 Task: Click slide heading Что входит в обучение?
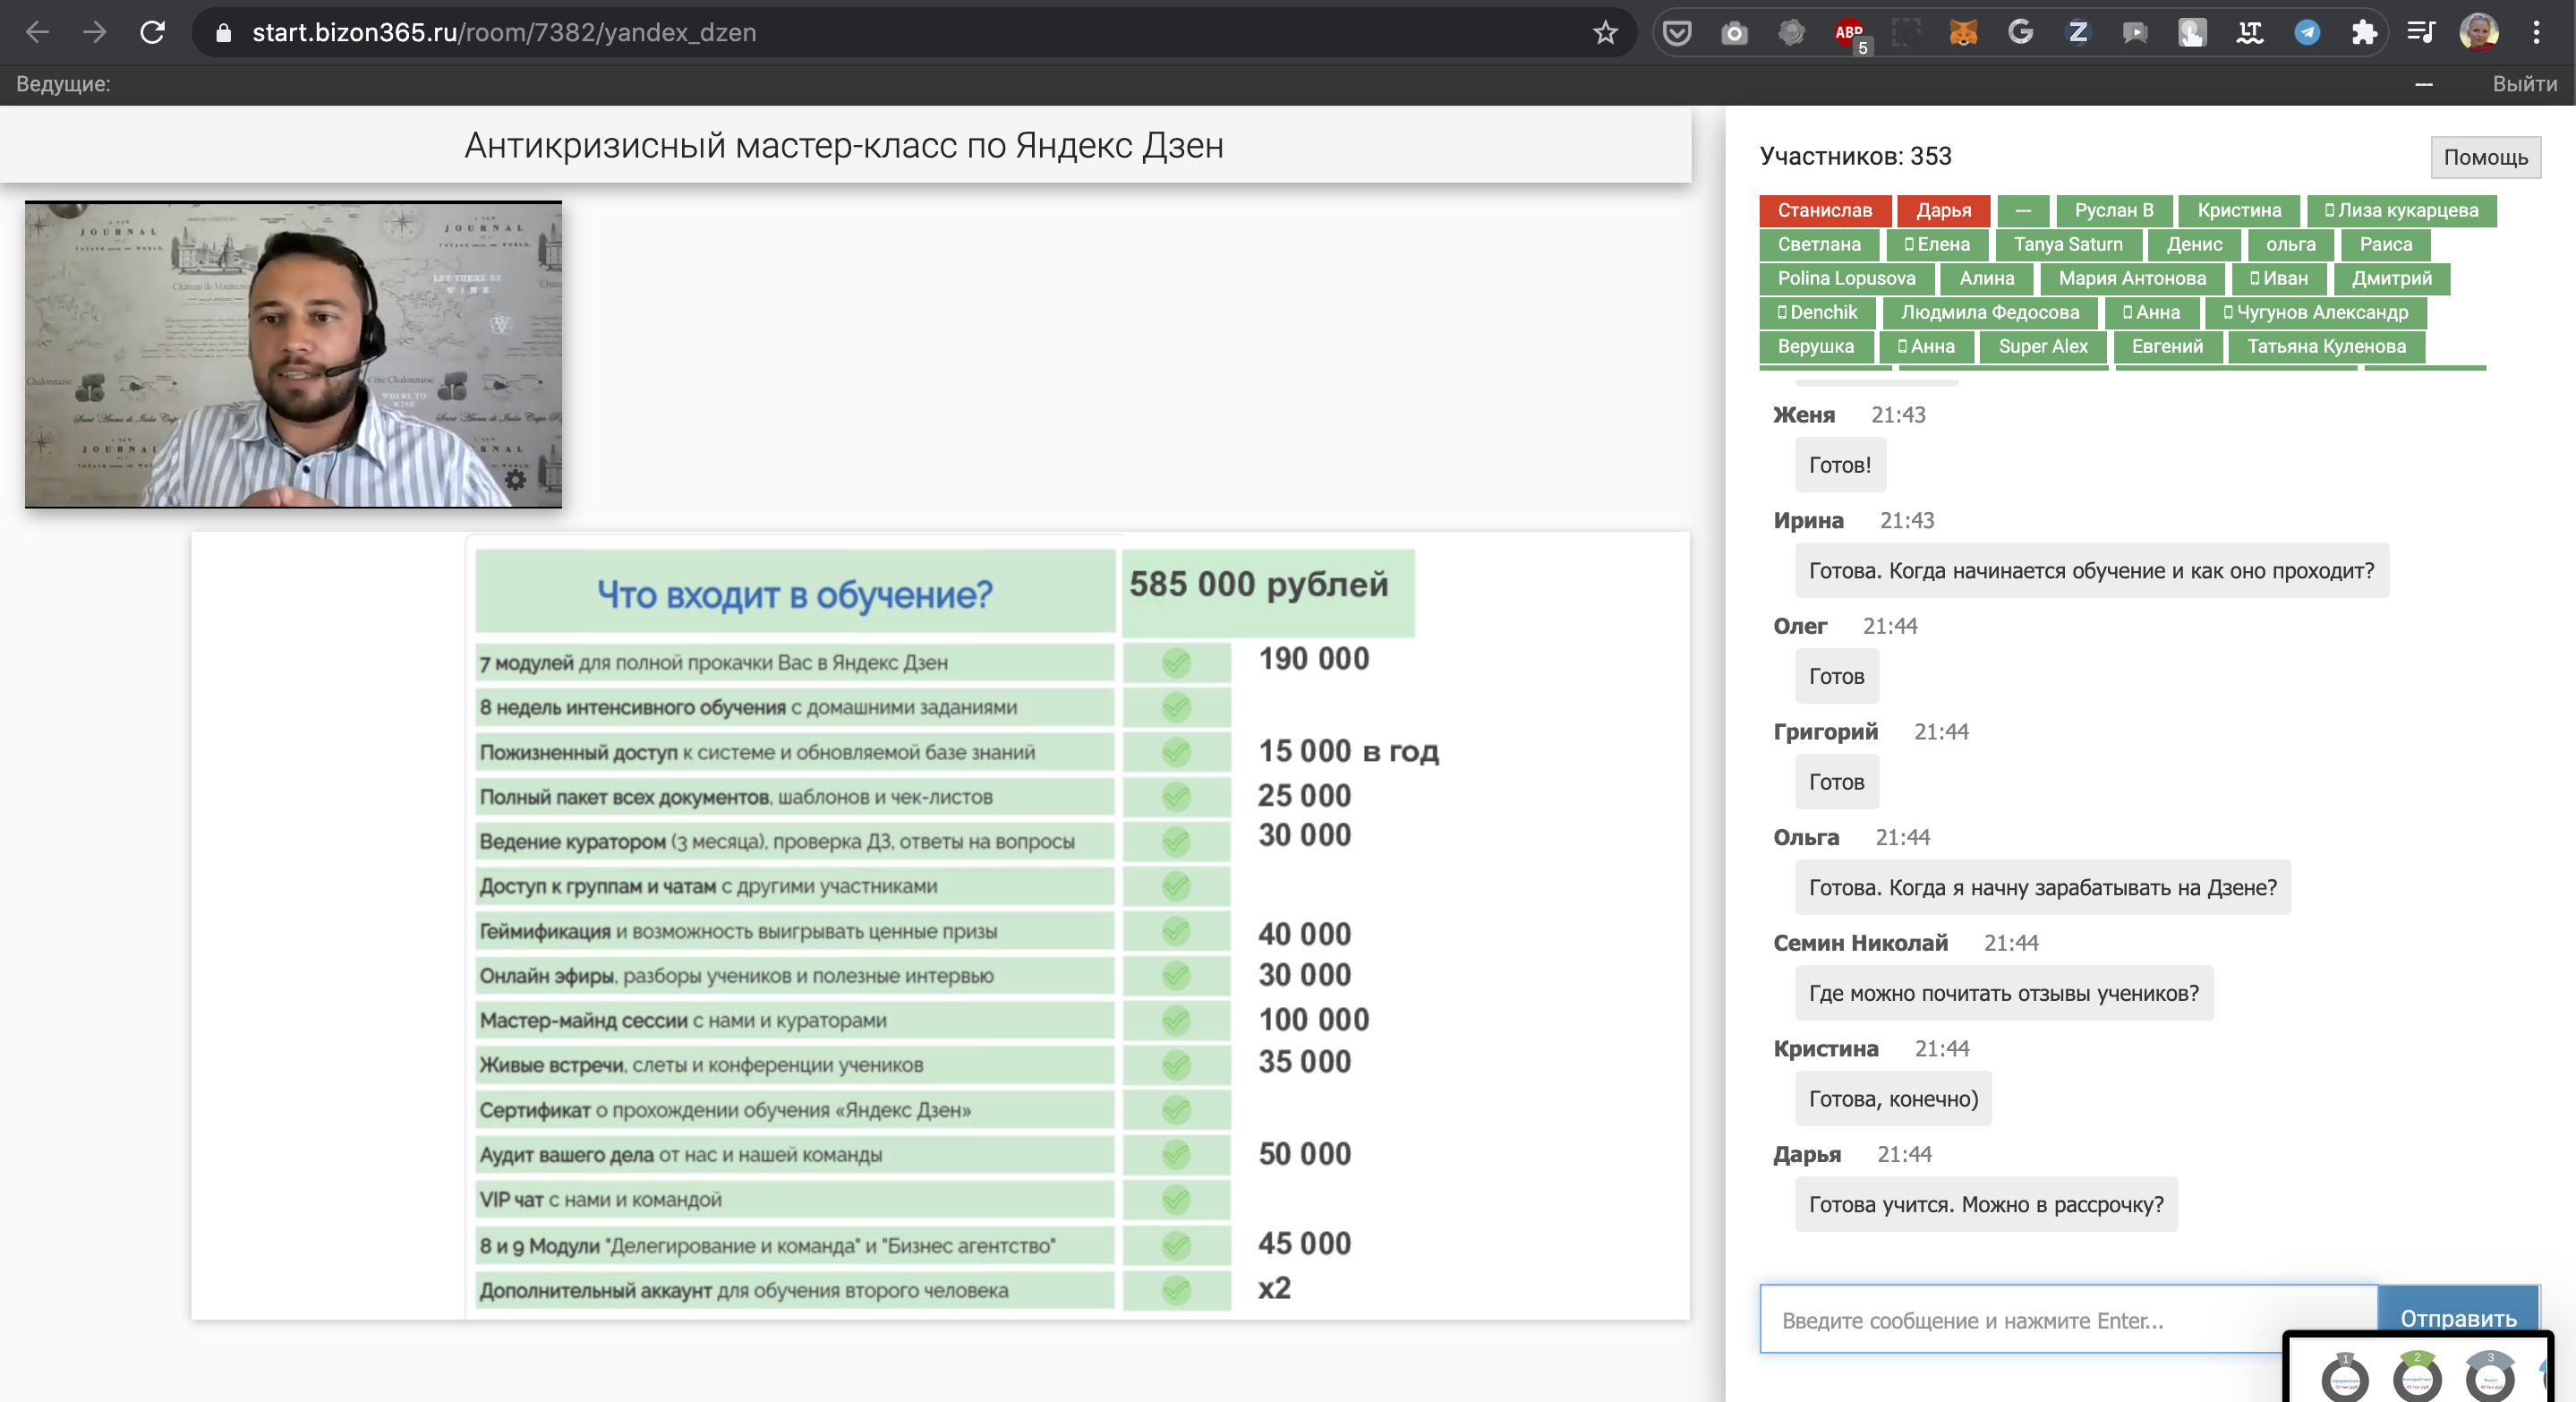click(795, 594)
